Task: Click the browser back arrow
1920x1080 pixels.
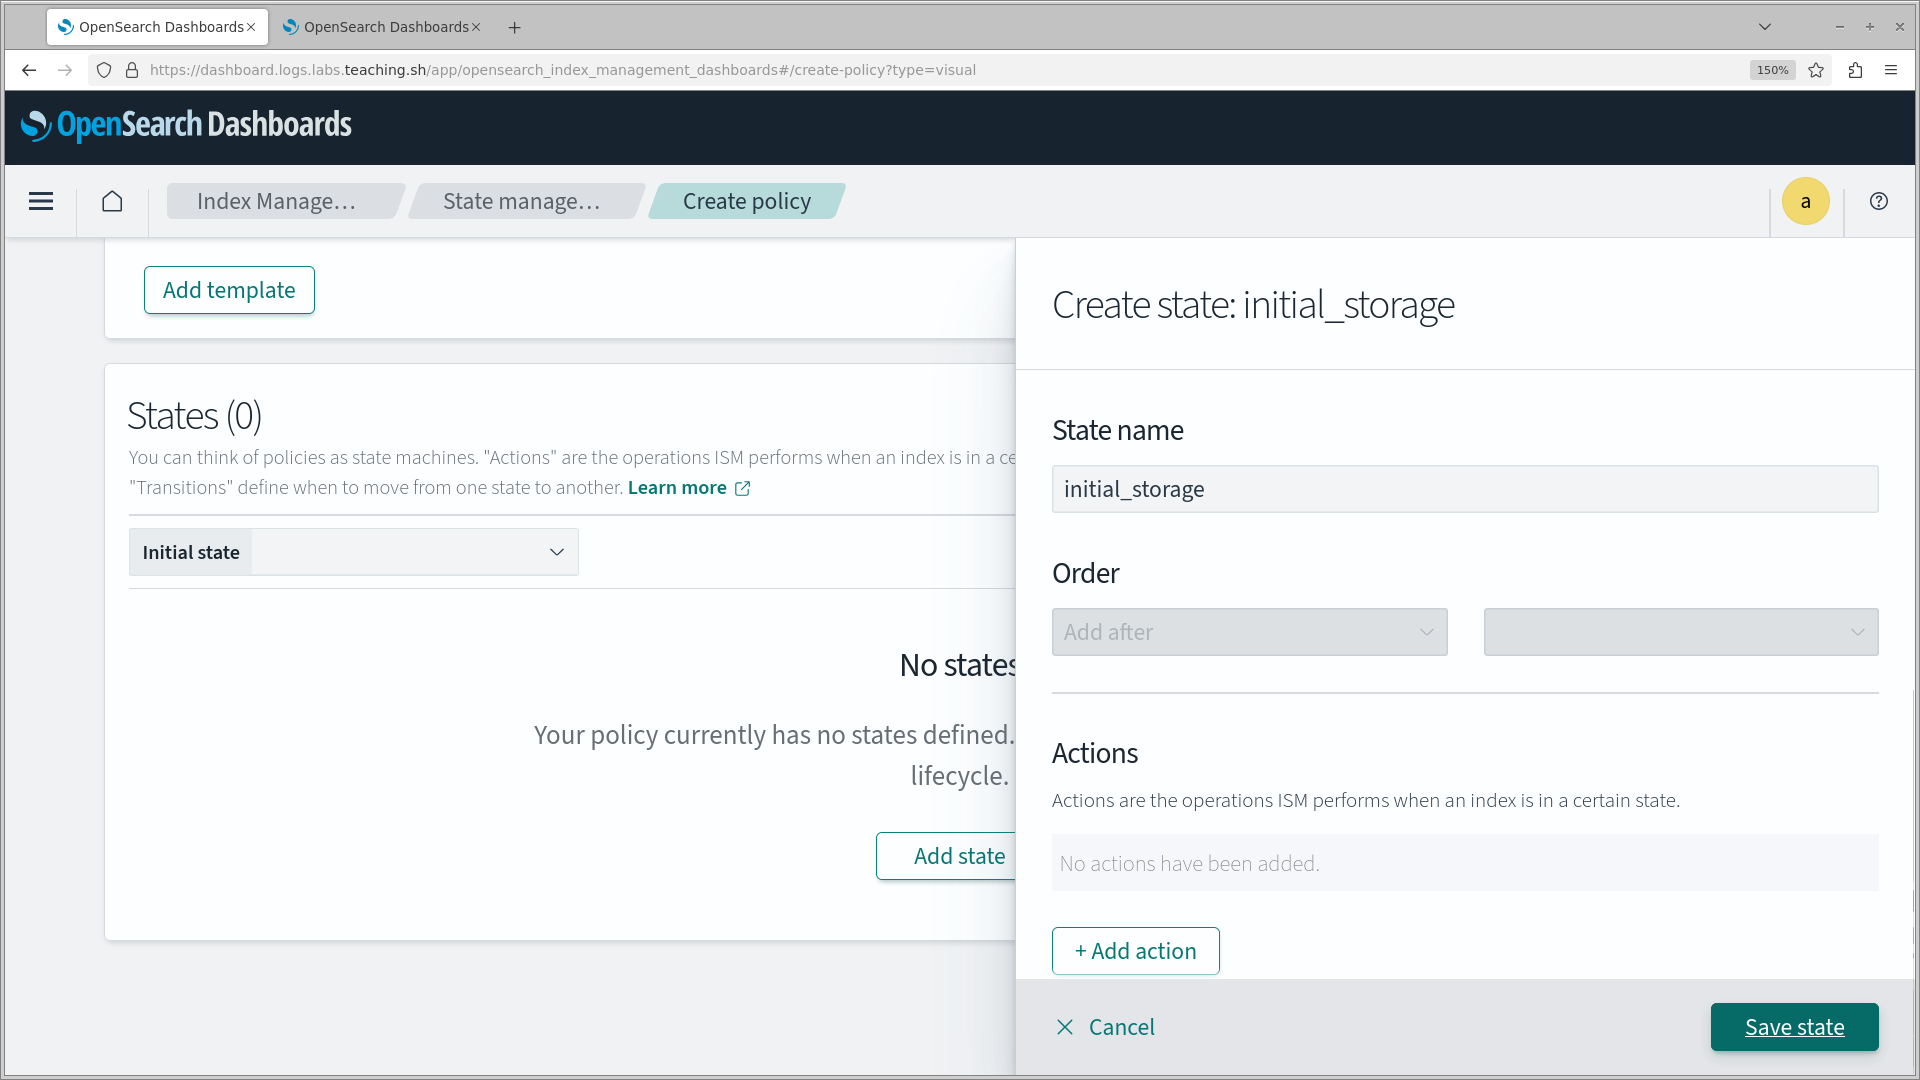Action: [x=29, y=70]
